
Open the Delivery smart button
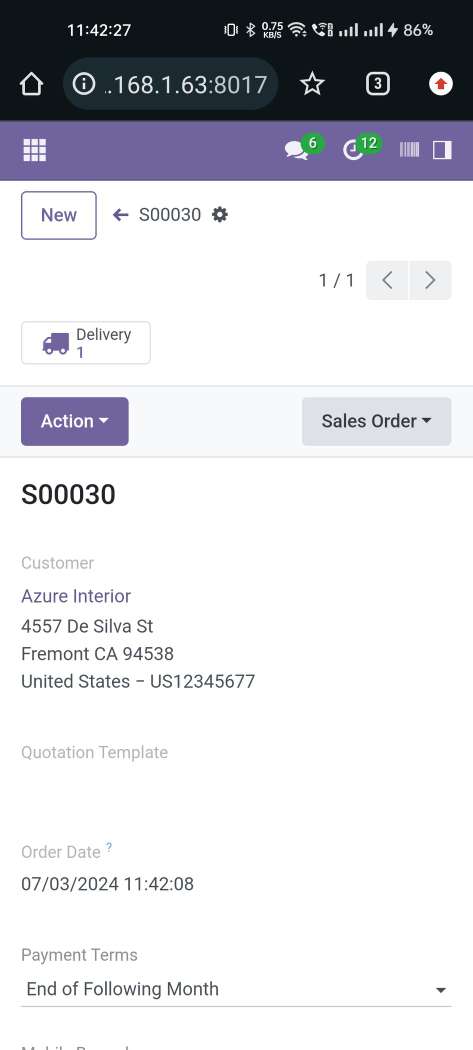coord(86,343)
